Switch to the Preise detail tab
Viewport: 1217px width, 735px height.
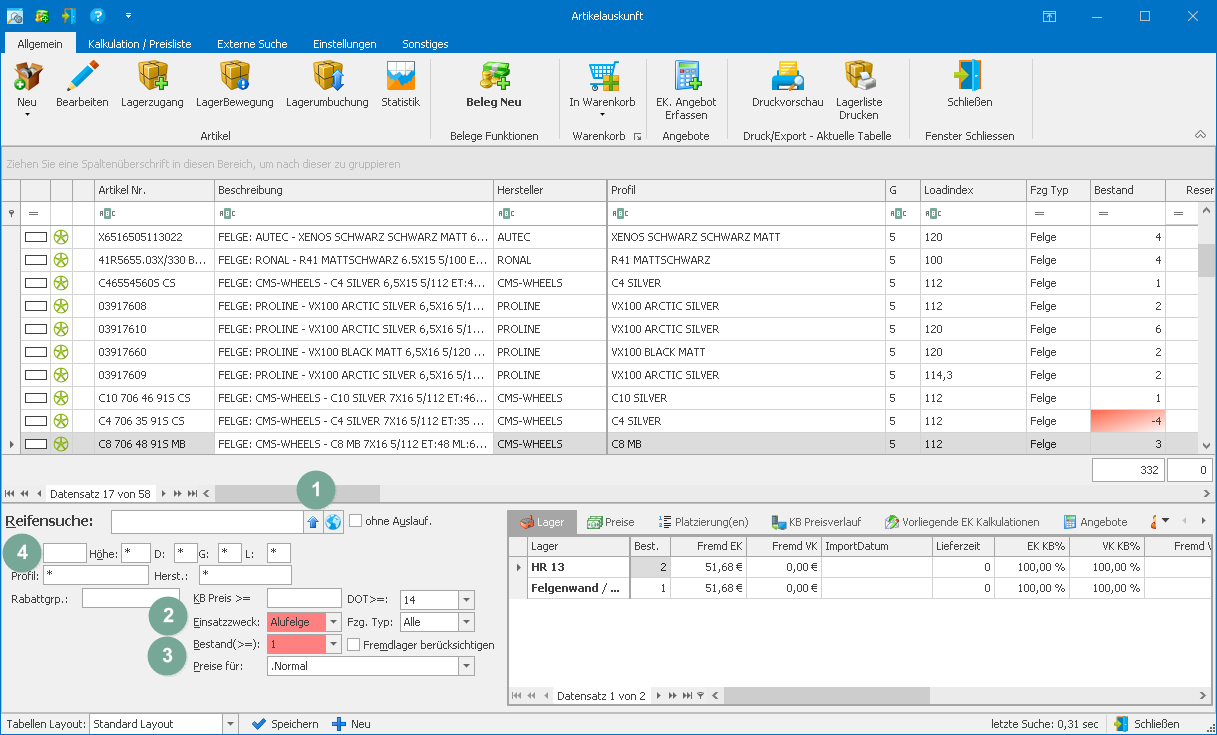click(610, 522)
